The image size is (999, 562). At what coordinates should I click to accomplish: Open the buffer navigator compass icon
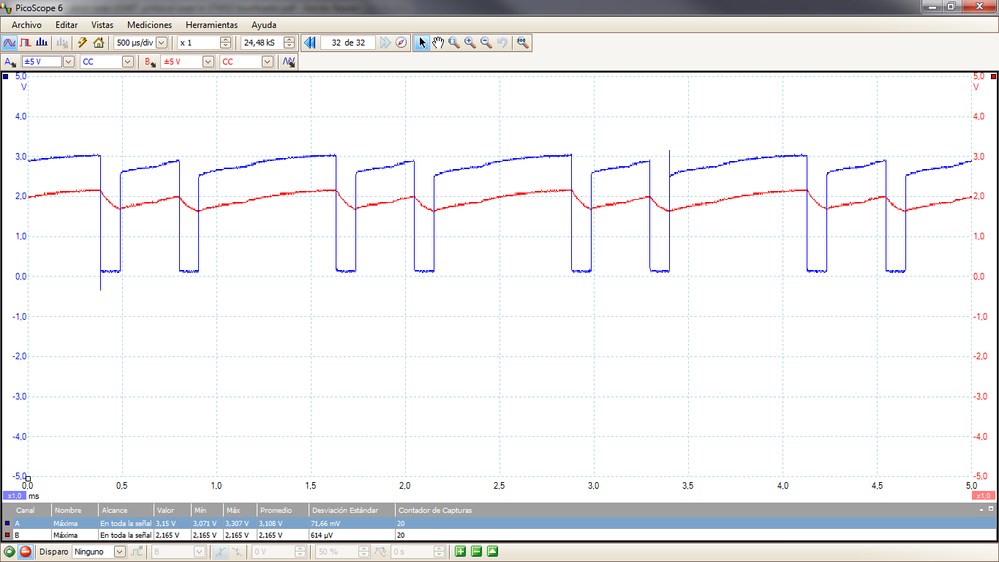pos(401,43)
